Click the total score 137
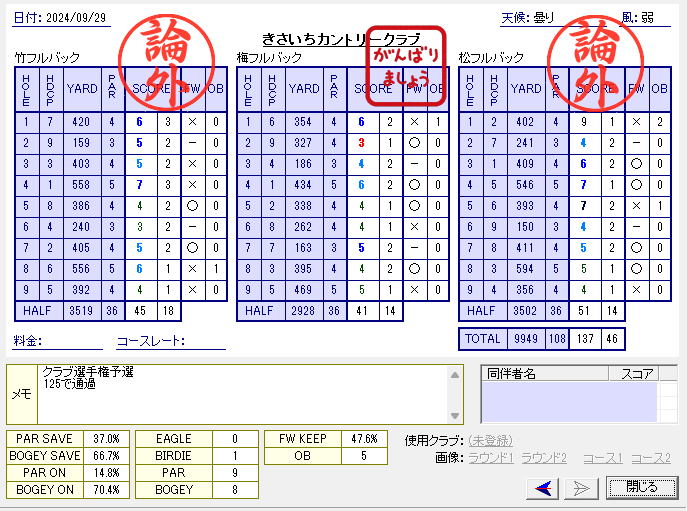Viewport: 687px width, 511px height. click(x=585, y=339)
